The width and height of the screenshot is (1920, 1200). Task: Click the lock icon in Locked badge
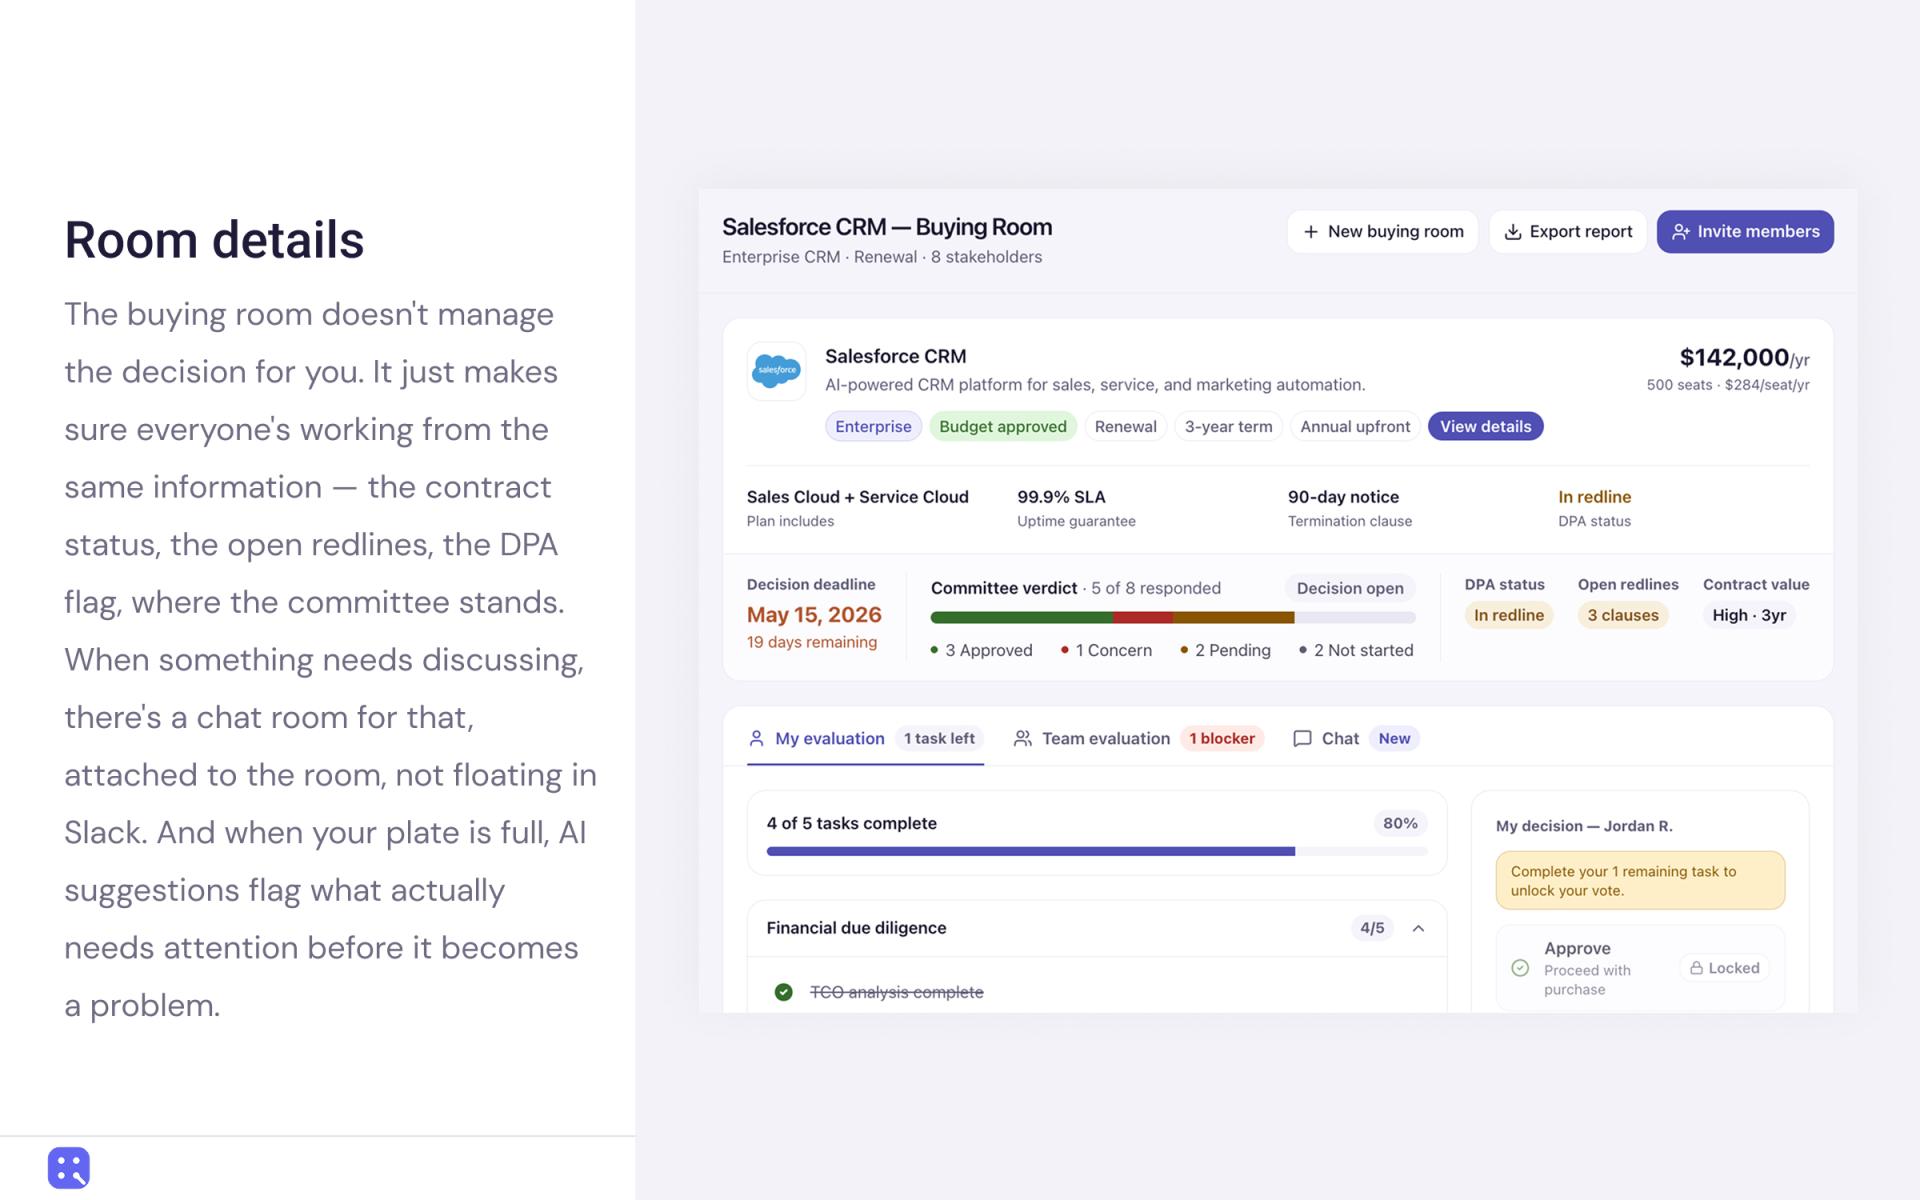(x=1696, y=968)
